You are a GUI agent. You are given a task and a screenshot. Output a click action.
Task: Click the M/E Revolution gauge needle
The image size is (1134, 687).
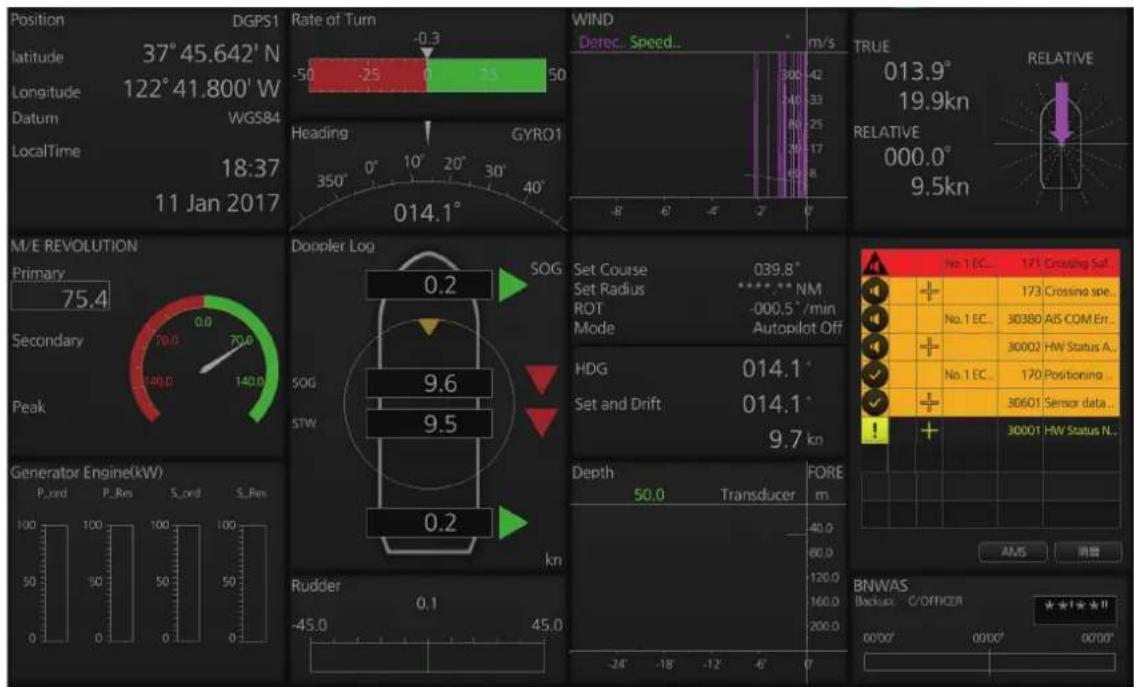pos(224,357)
